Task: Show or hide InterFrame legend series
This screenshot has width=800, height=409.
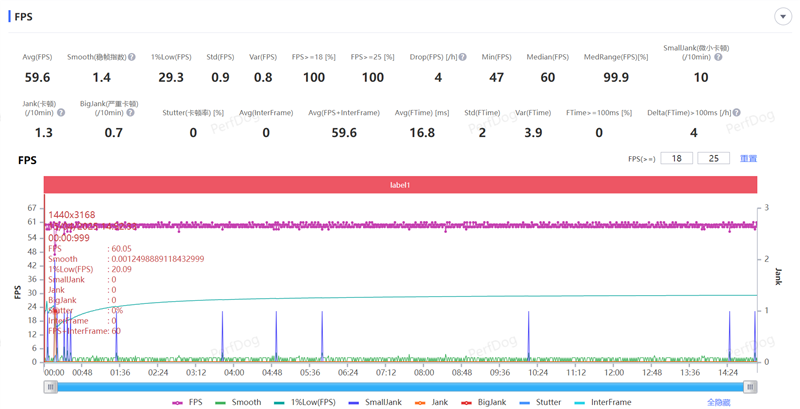Action: coord(603,402)
